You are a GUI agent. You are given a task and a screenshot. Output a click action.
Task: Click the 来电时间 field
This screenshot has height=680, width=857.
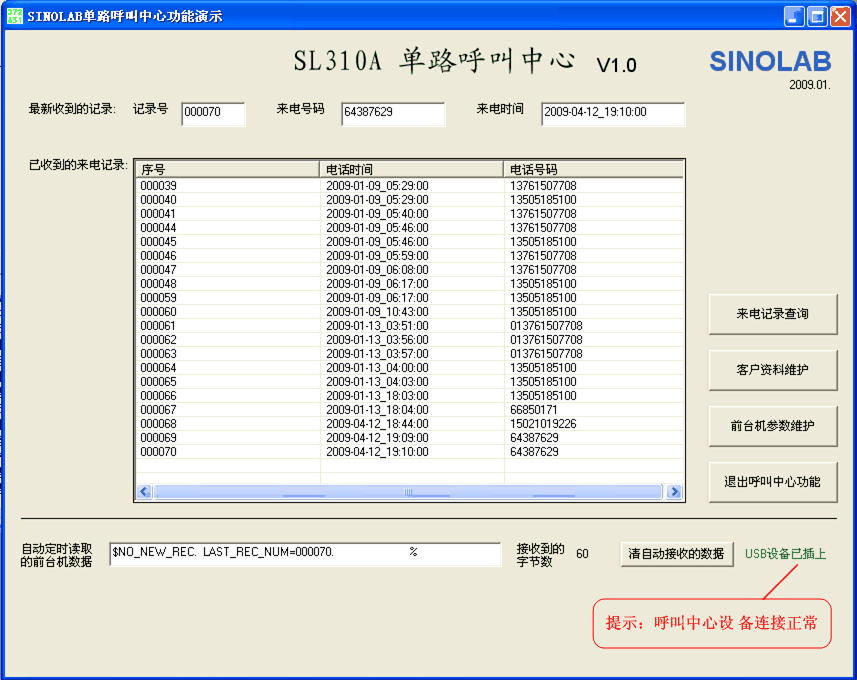click(613, 113)
